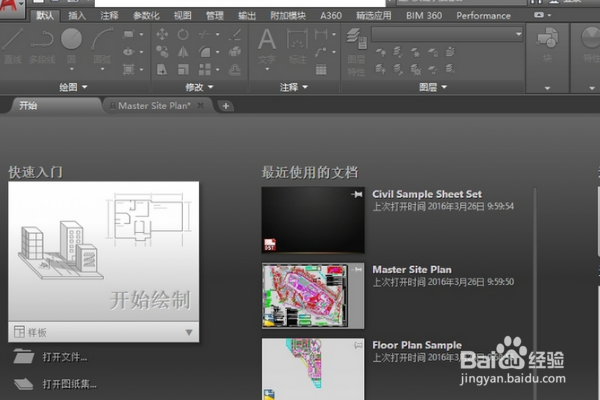
Task: Expand the 修改 (Modify) panel
Action: pyautogui.click(x=199, y=87)
